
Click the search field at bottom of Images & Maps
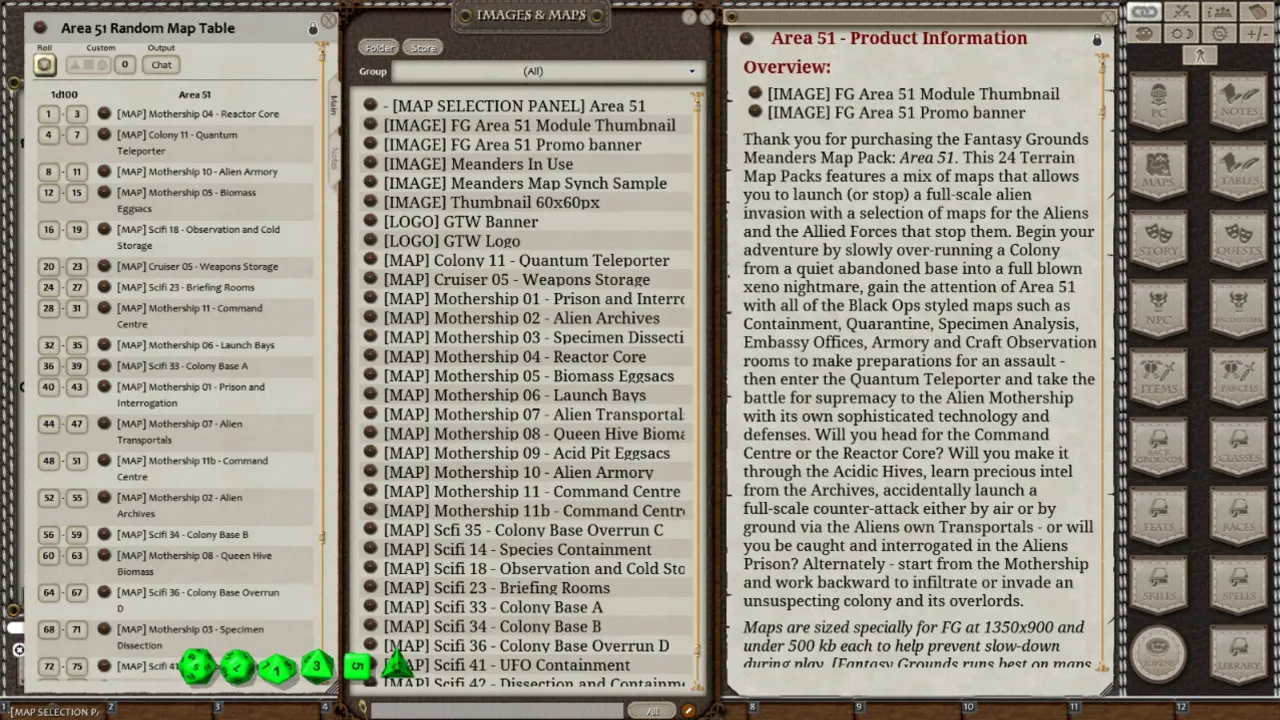(x=498, y=711)
